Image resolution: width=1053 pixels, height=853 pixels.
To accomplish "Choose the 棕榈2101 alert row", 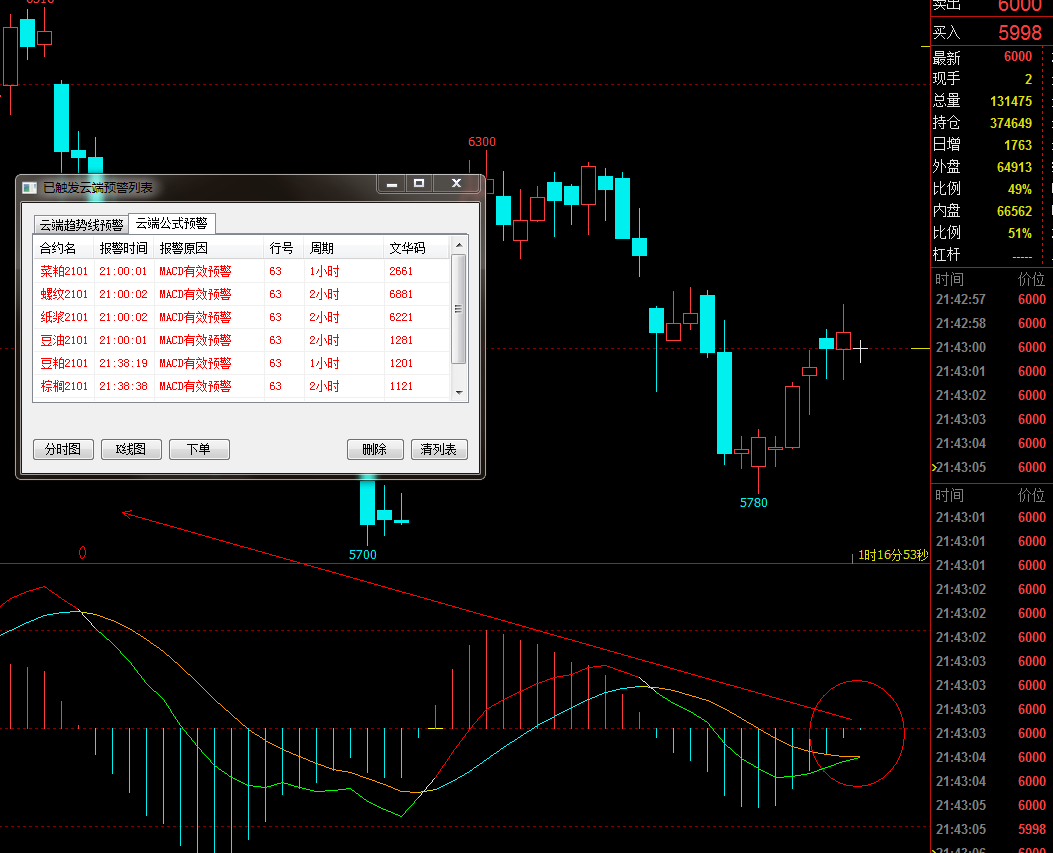I will (x=65, y=386).
